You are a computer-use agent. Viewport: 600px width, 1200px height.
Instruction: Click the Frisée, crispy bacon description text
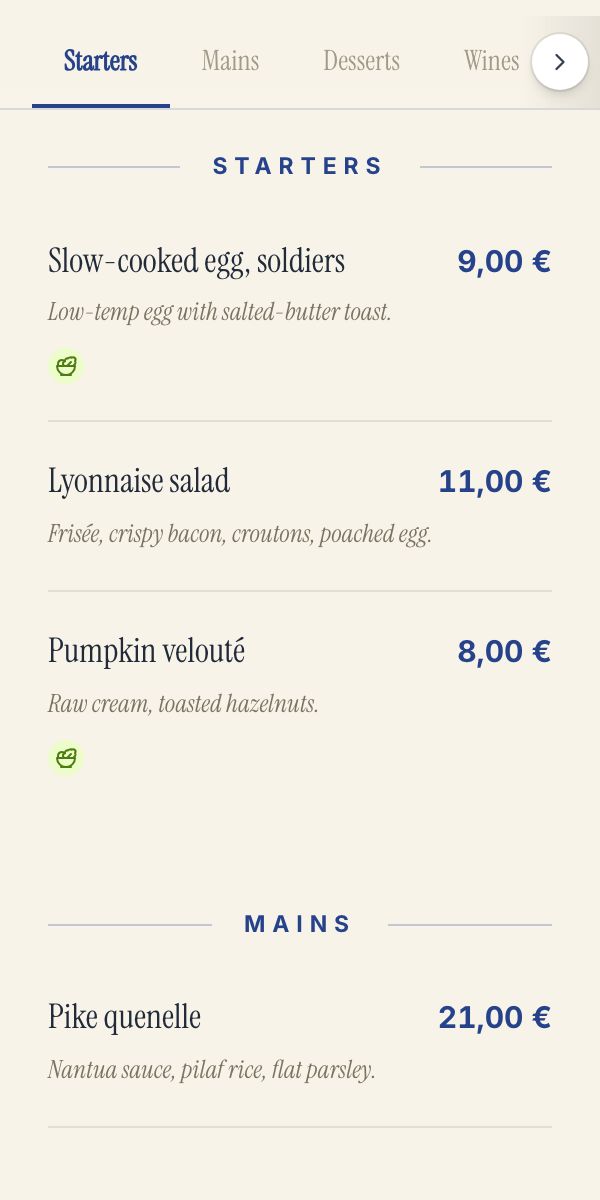coord(240,534)
